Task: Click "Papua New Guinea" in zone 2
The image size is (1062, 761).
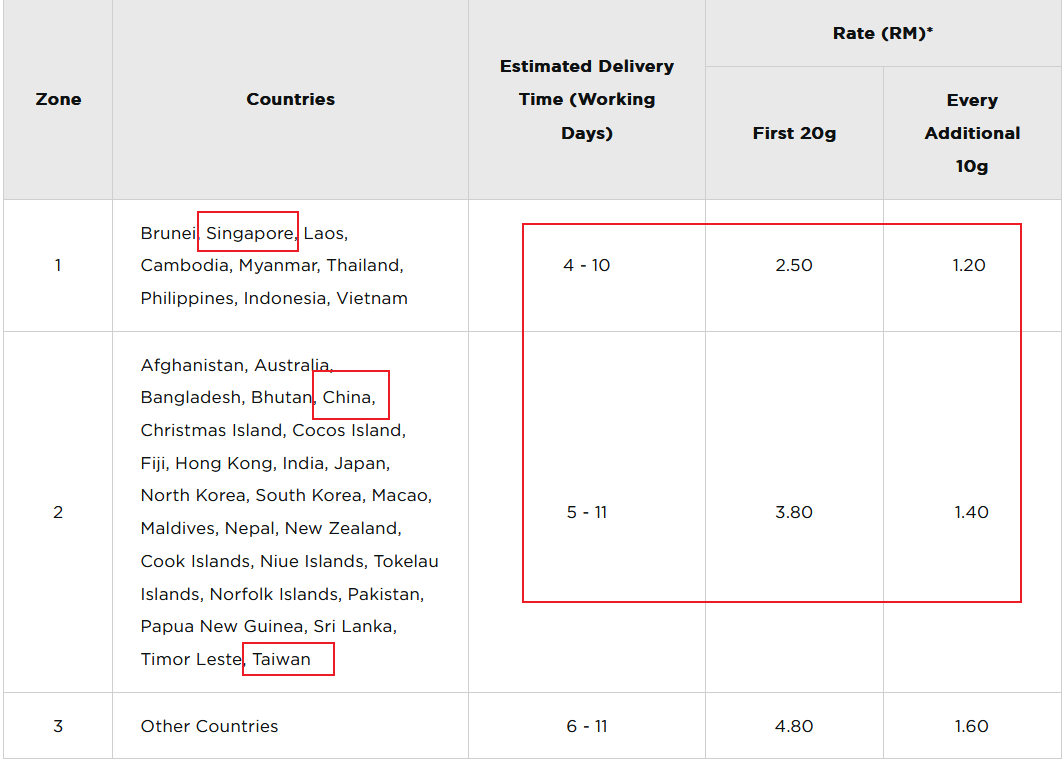Action: [x=221, y=626]
